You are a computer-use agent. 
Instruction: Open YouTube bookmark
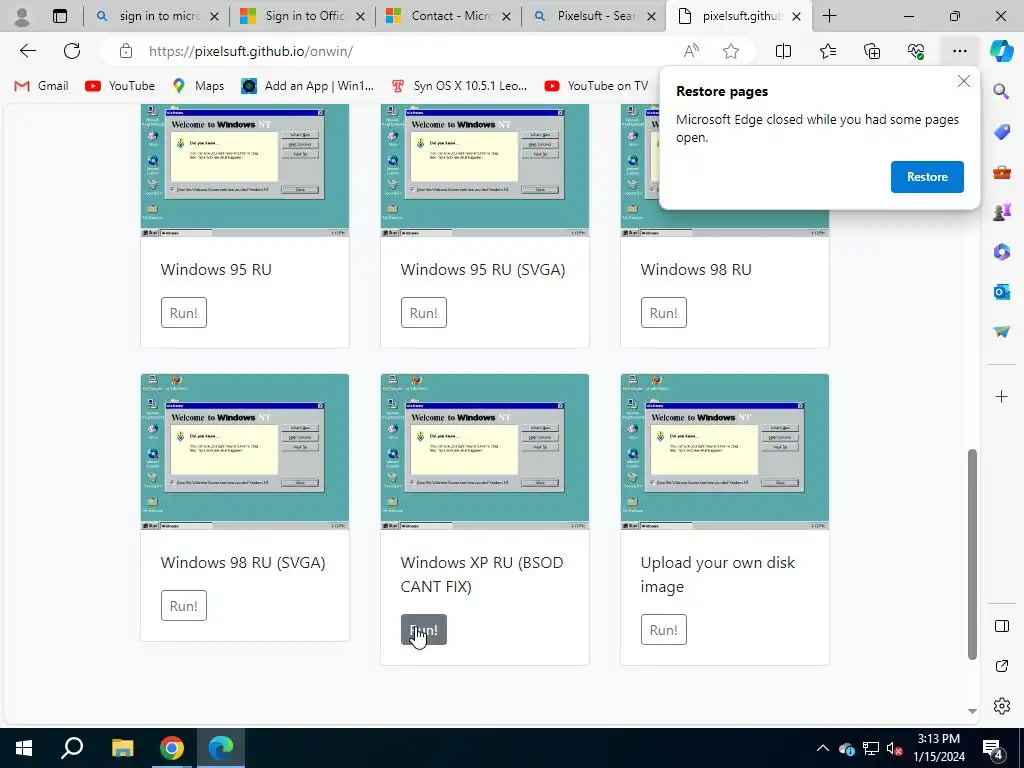pos(120,86)
